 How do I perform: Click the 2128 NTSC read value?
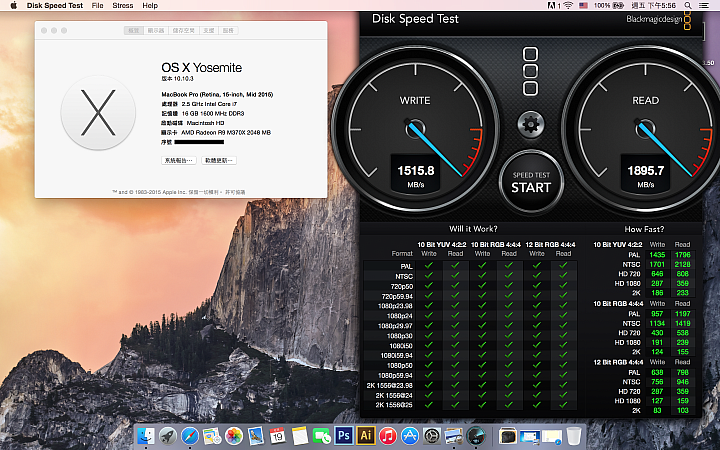click(x=682, y=264)
